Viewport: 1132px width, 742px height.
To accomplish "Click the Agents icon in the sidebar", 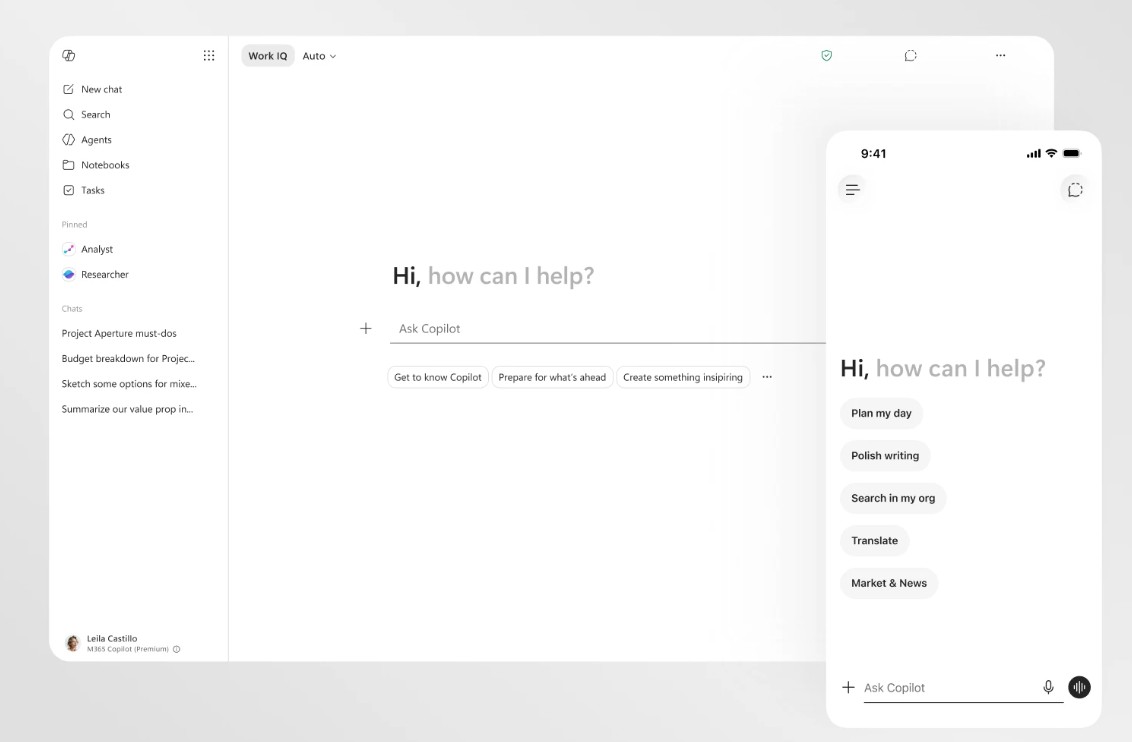I will tap(69, 140).
